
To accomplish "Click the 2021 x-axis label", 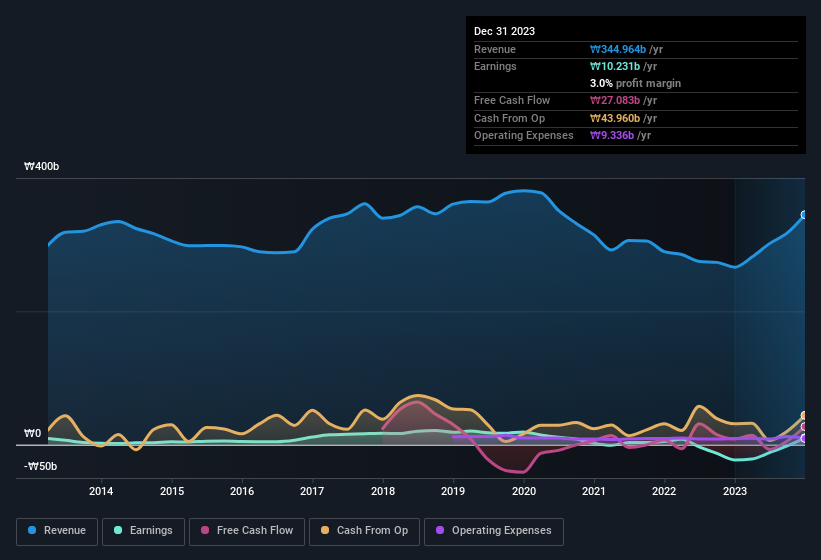I will pos(594,491).
